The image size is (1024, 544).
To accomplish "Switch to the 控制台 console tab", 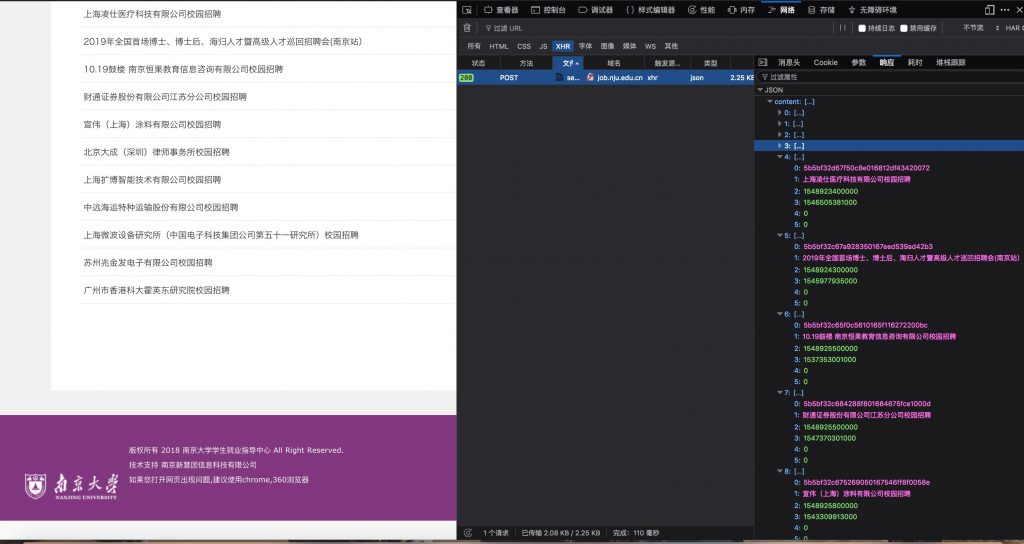I will tap(549, 10).
